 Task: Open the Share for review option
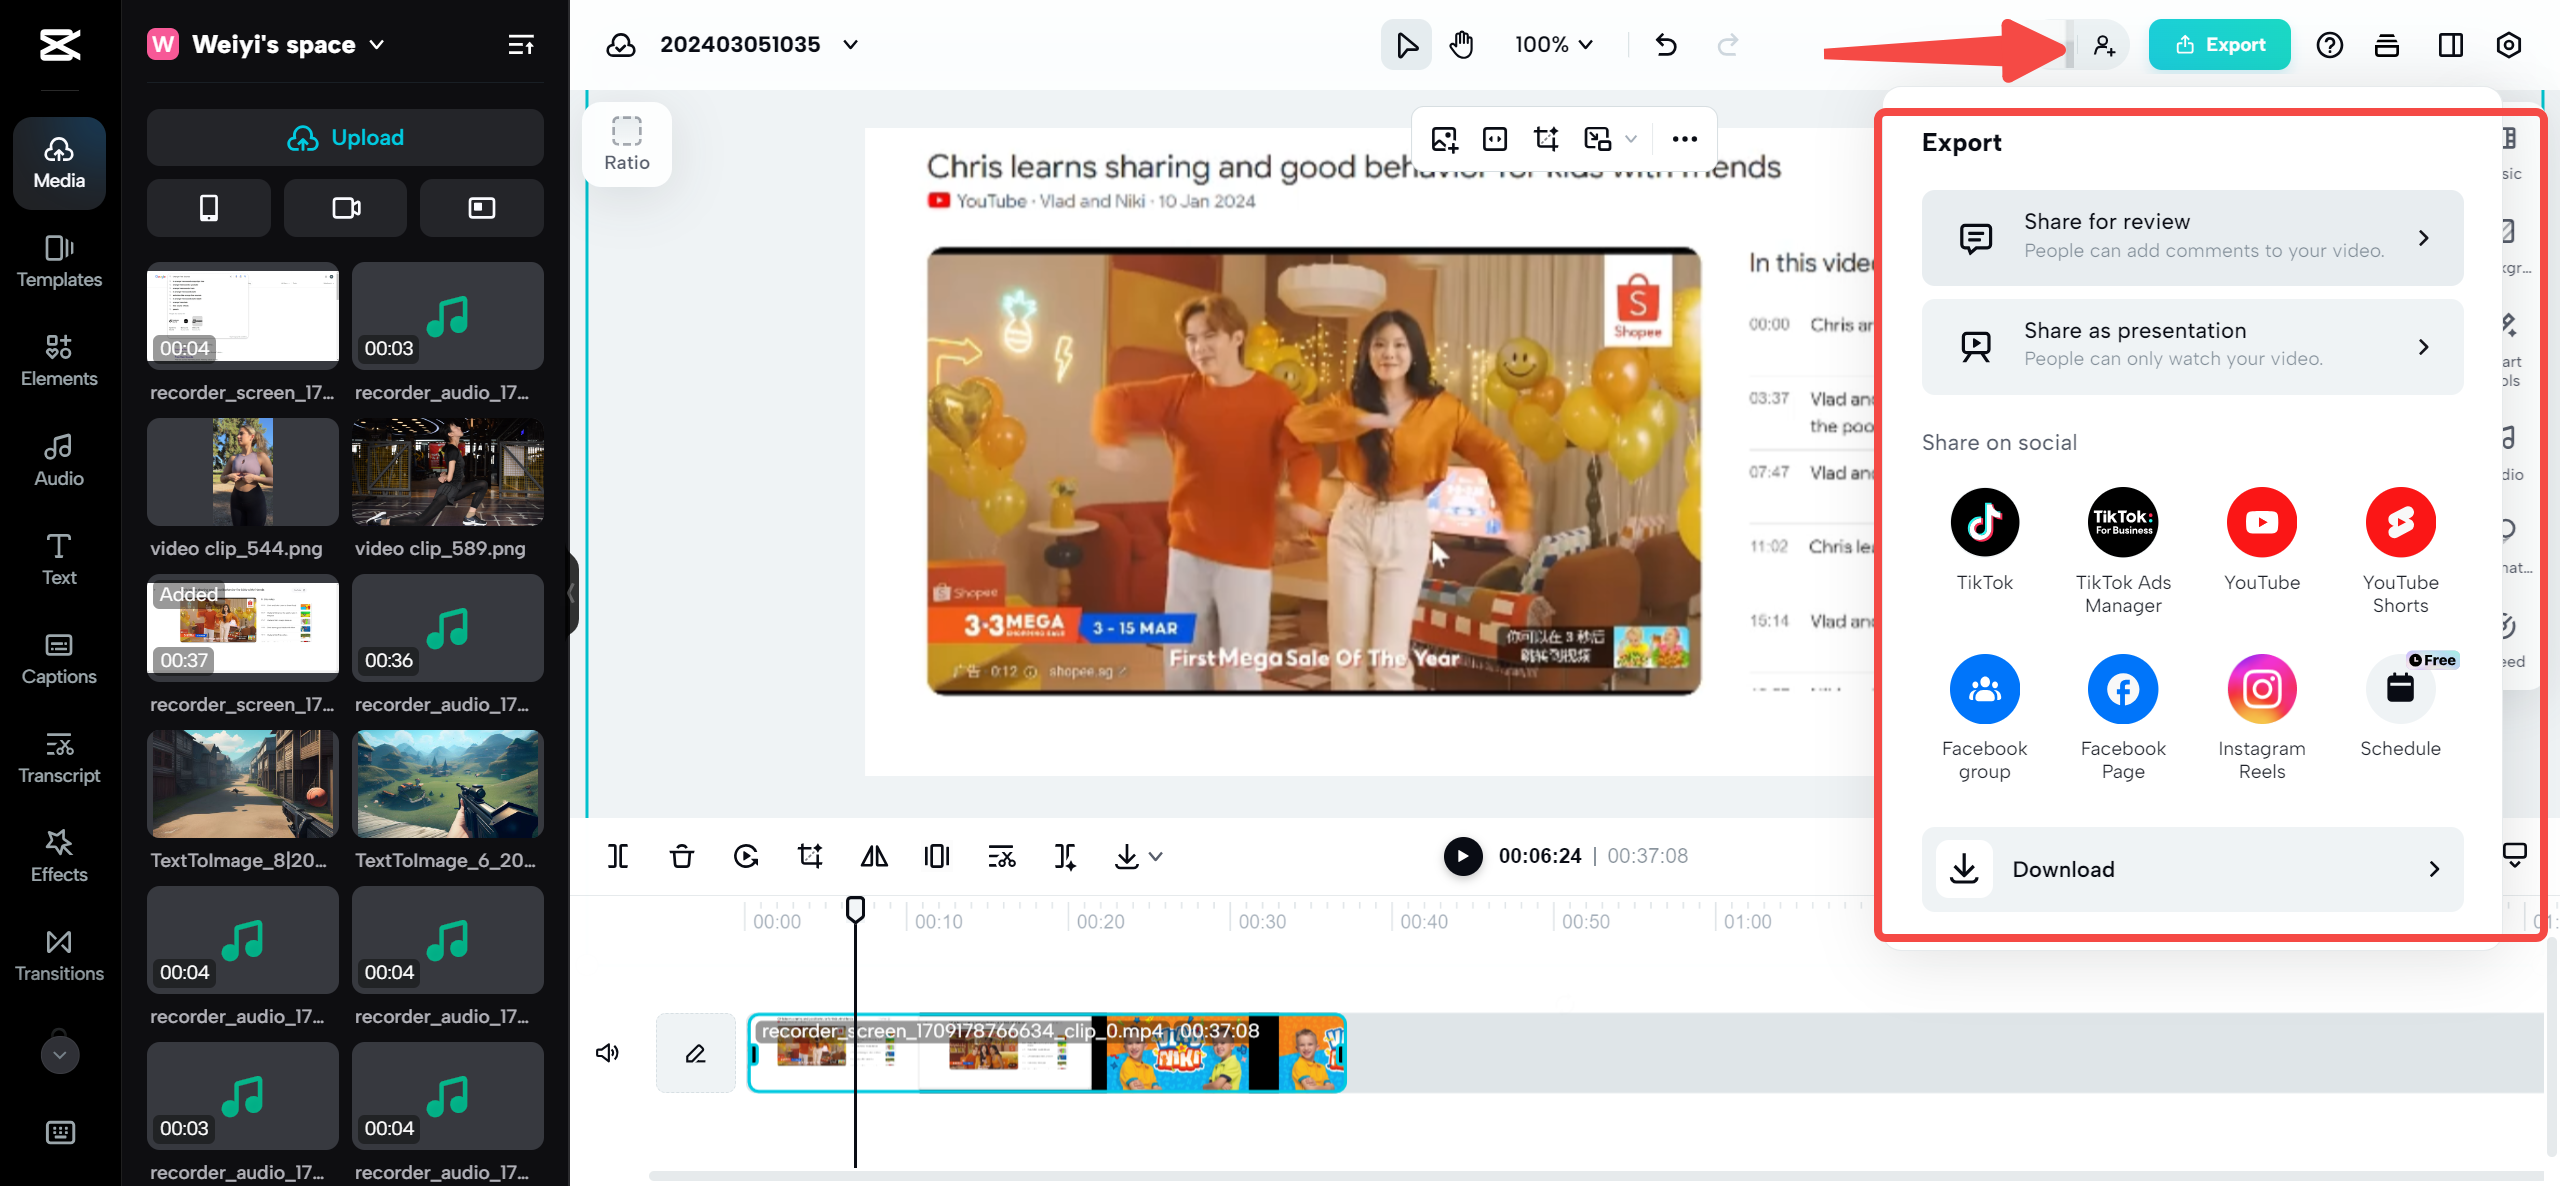2192,237
